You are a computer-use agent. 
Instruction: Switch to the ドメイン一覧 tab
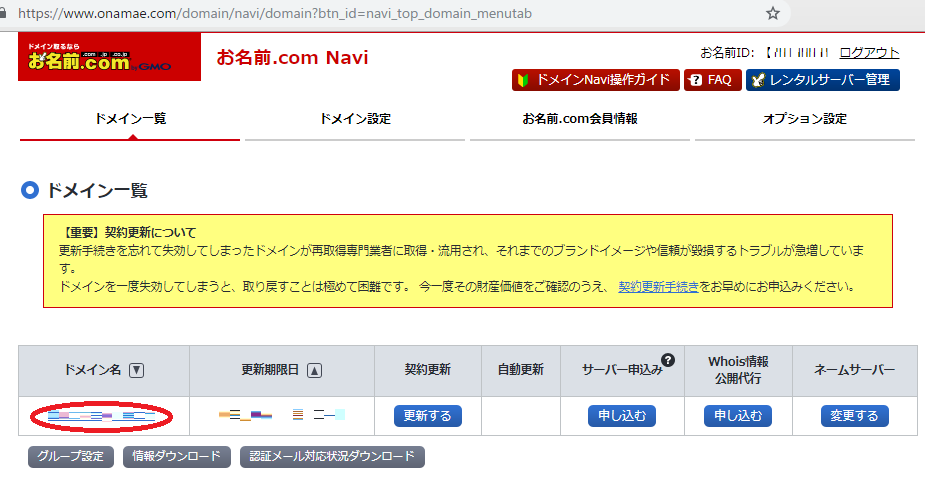coord(130,119)
